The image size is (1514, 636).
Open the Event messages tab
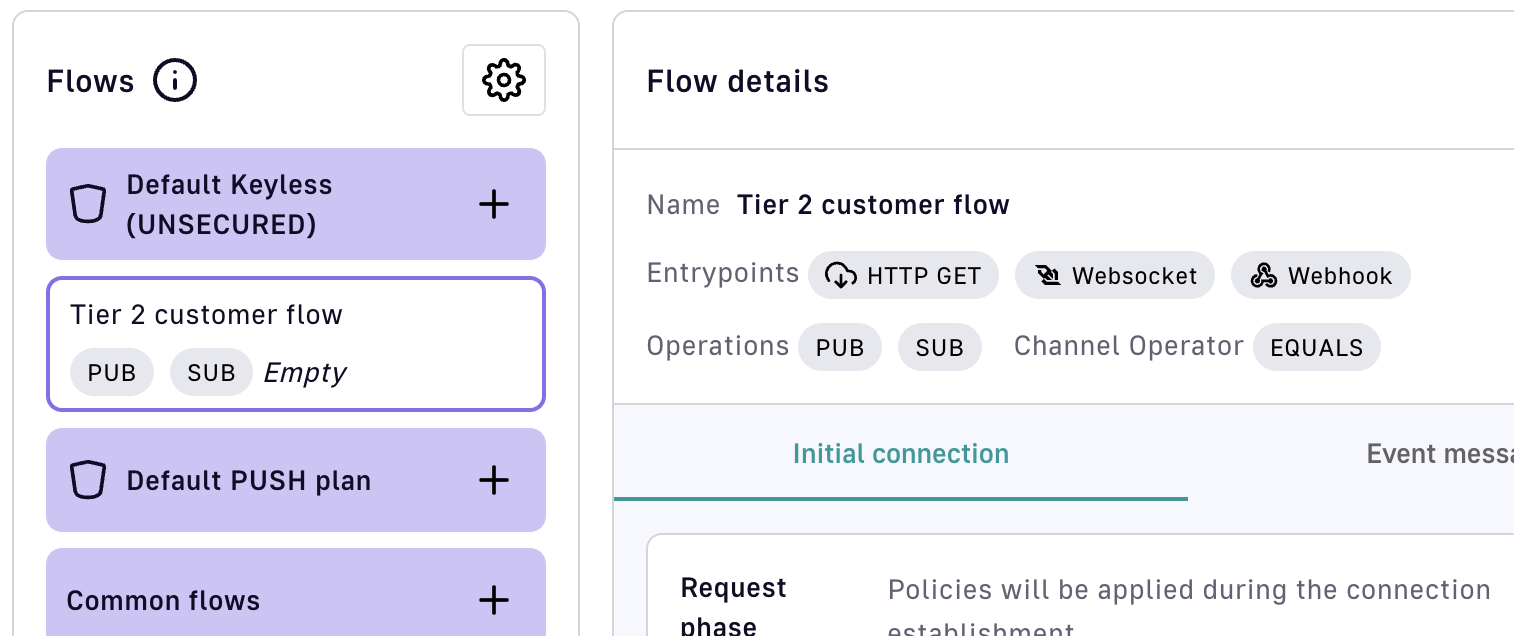tap(1438, 454)
